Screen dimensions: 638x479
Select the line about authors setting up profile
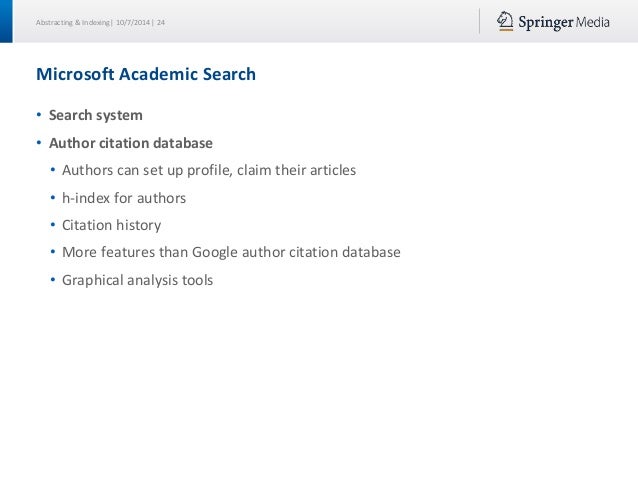point(209,170)
